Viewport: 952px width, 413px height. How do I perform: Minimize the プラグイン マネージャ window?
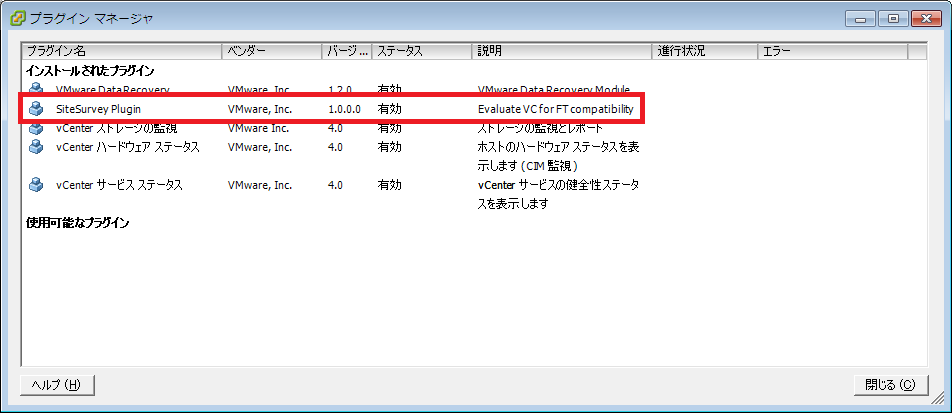pyautogui.click(x=860, y=18)
